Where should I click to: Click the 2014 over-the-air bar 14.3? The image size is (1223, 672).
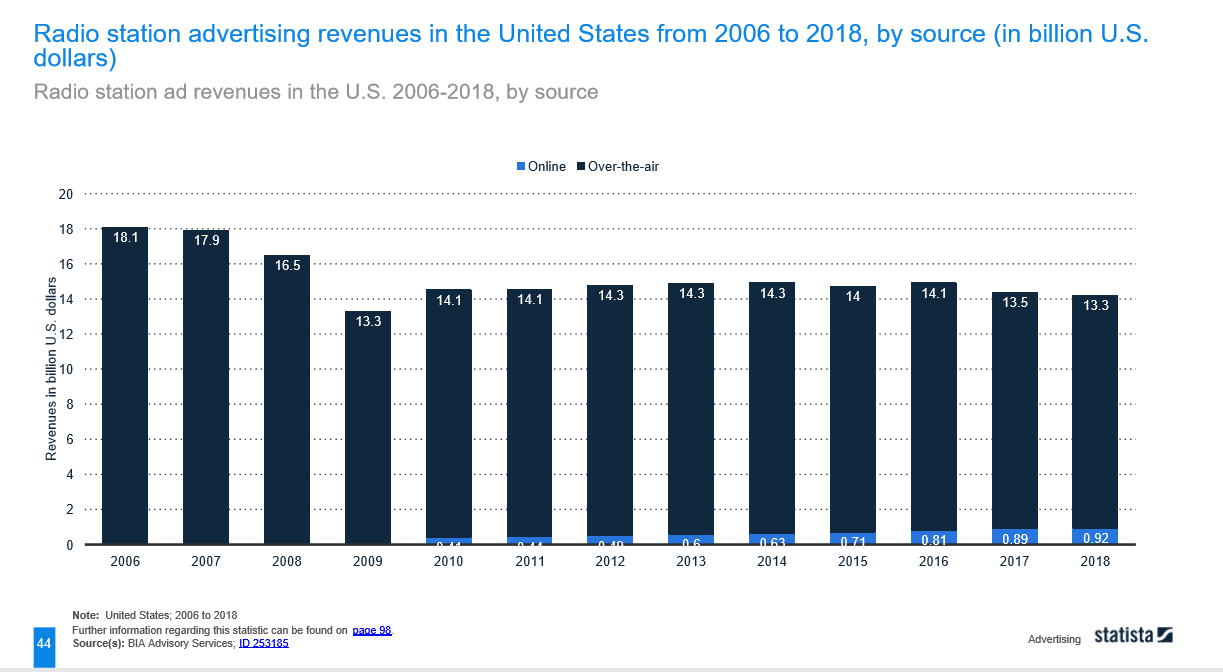pos(773,408)
